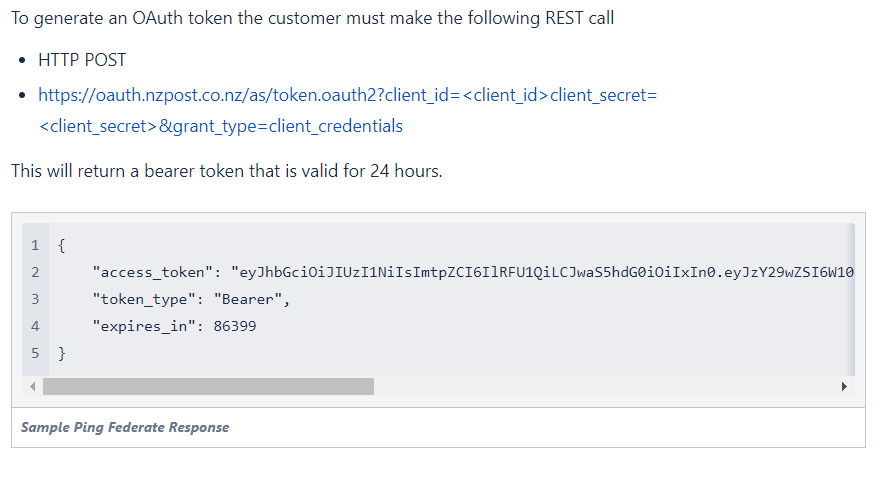879x496 pixels.
Task: Click the grant_type=client_credentials link line
Action: click(x=221, y=126)
